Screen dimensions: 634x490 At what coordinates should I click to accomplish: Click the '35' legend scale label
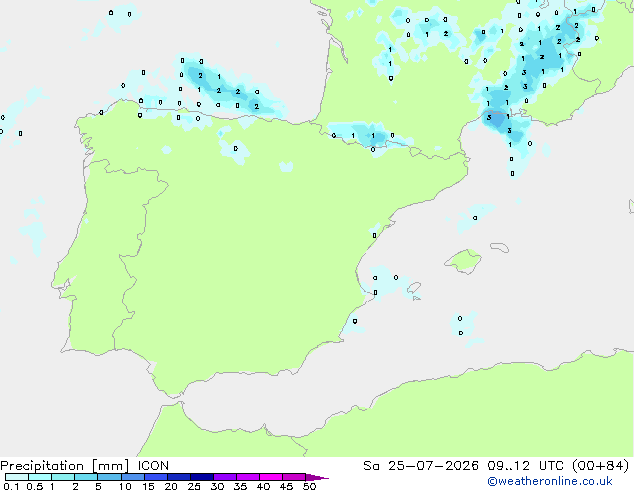(x=240, y=486)
